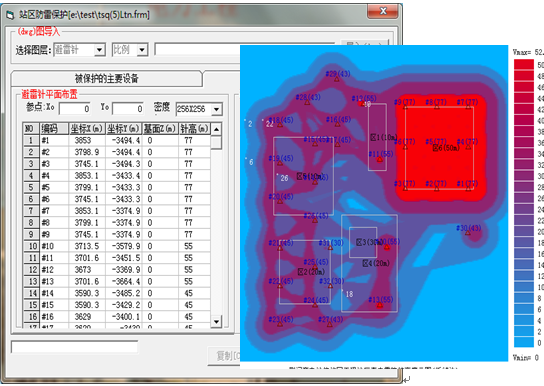Select row 10 header in rod table
Image resolution: width=544 pixels, height=386 pixels.
point(31,246)
